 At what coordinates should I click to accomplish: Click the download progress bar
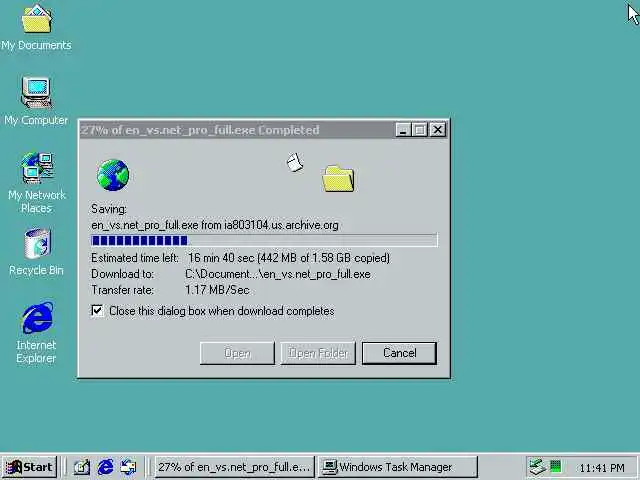(x=264, y=240)
